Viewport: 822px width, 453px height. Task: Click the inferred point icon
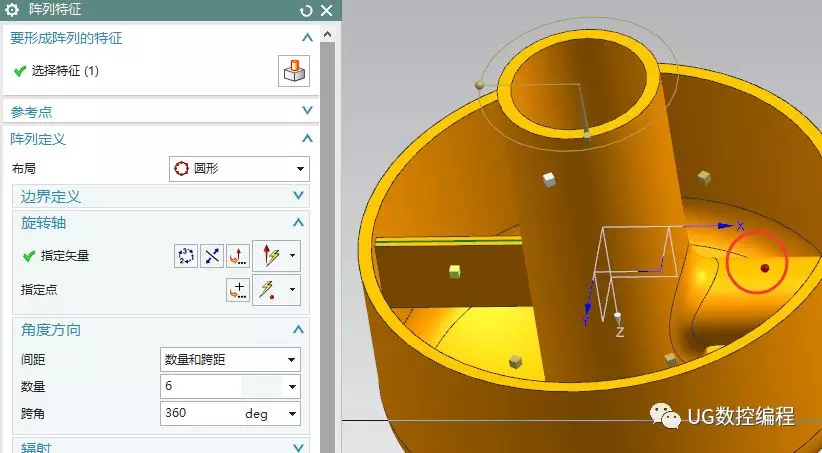(268, 289)
